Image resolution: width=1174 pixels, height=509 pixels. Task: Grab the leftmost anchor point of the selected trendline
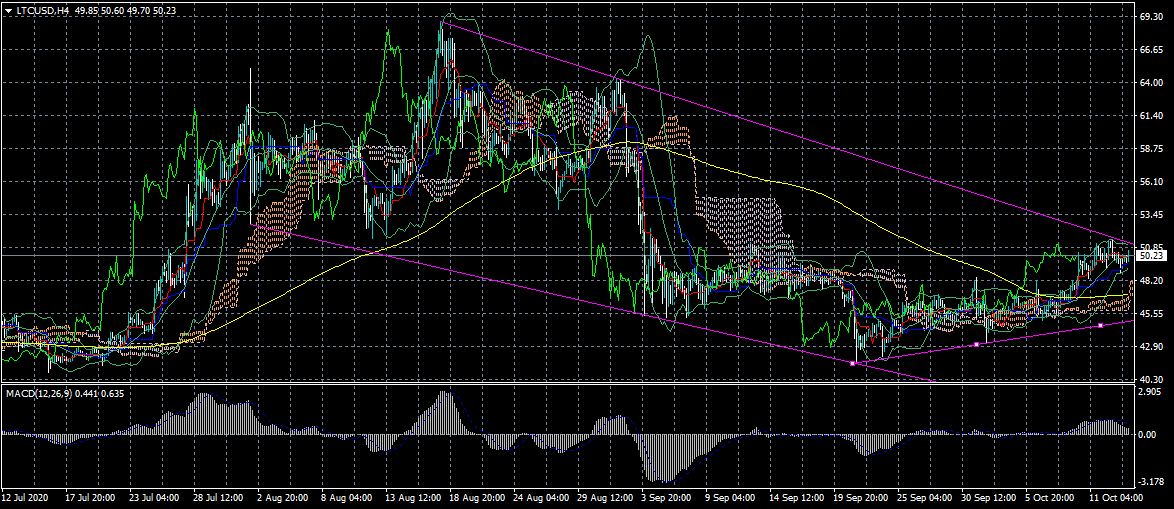pyautogui.click(x=853, y=363)
